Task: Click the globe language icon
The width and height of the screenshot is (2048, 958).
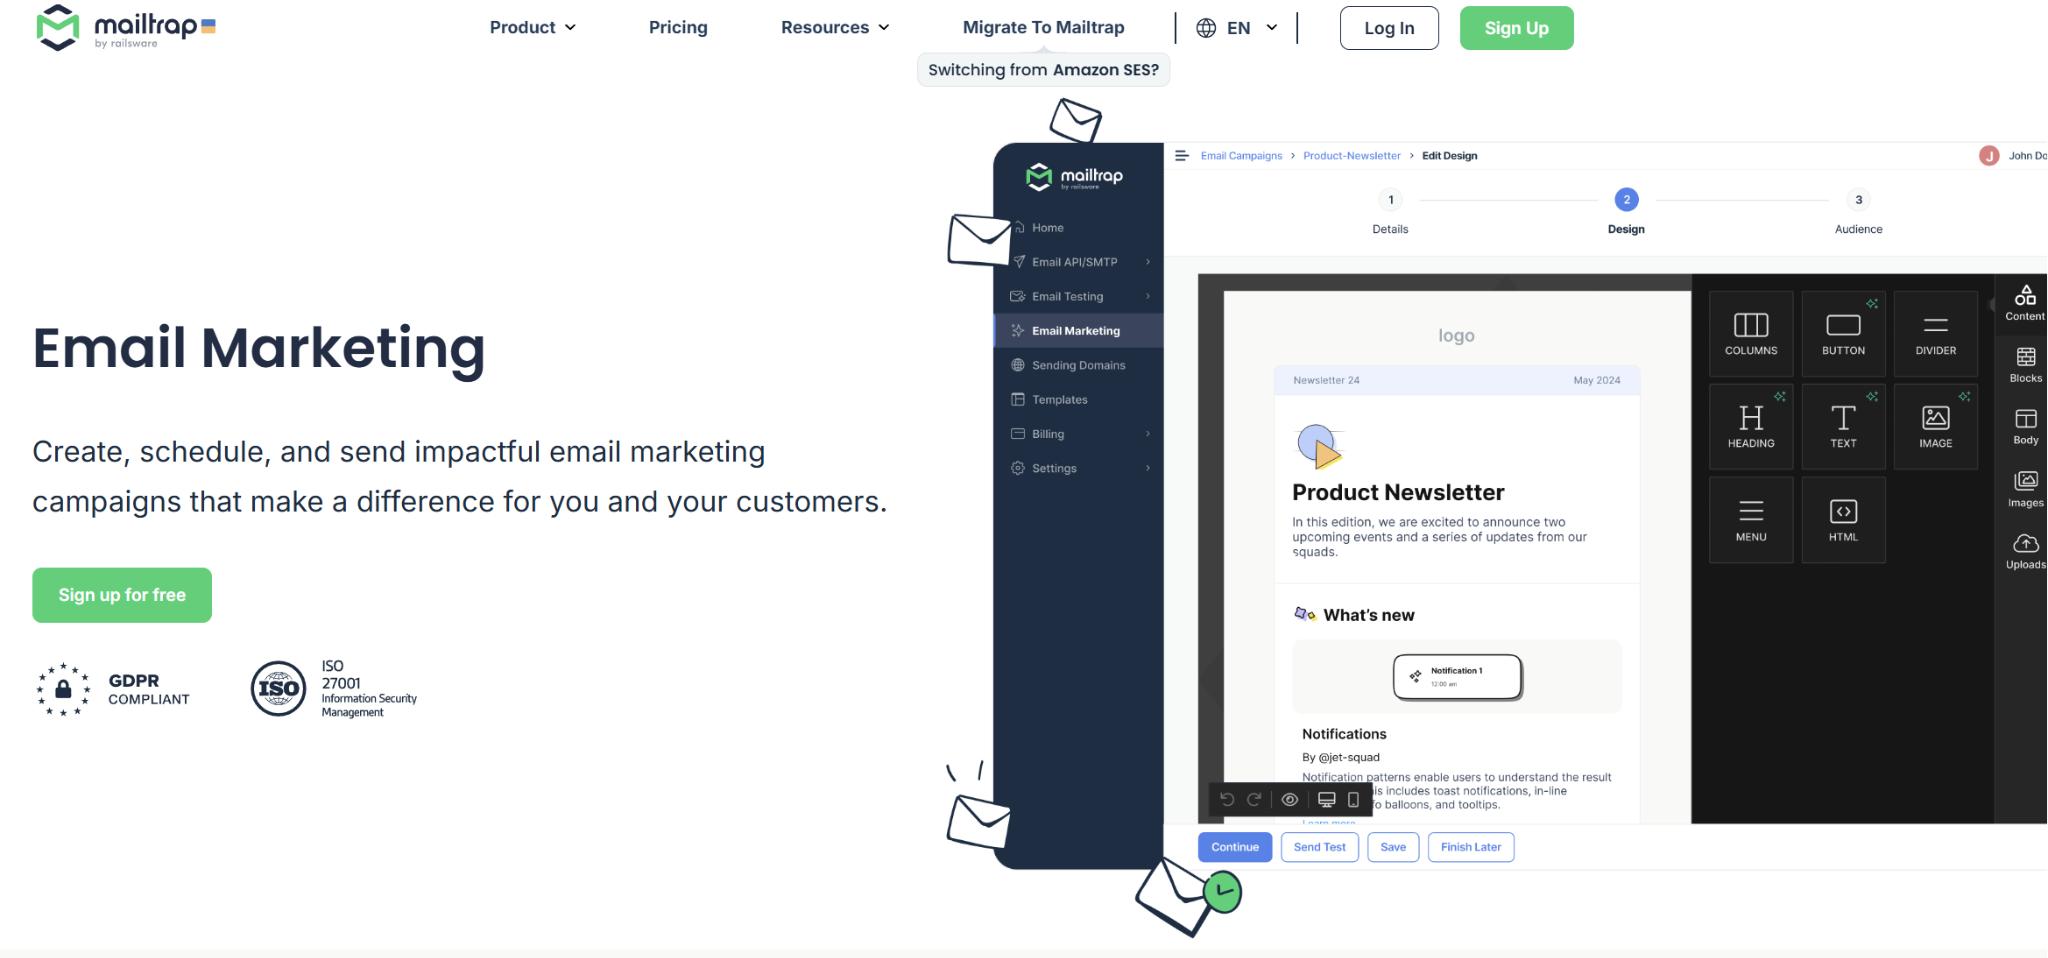Action: tap(1206, 28)
